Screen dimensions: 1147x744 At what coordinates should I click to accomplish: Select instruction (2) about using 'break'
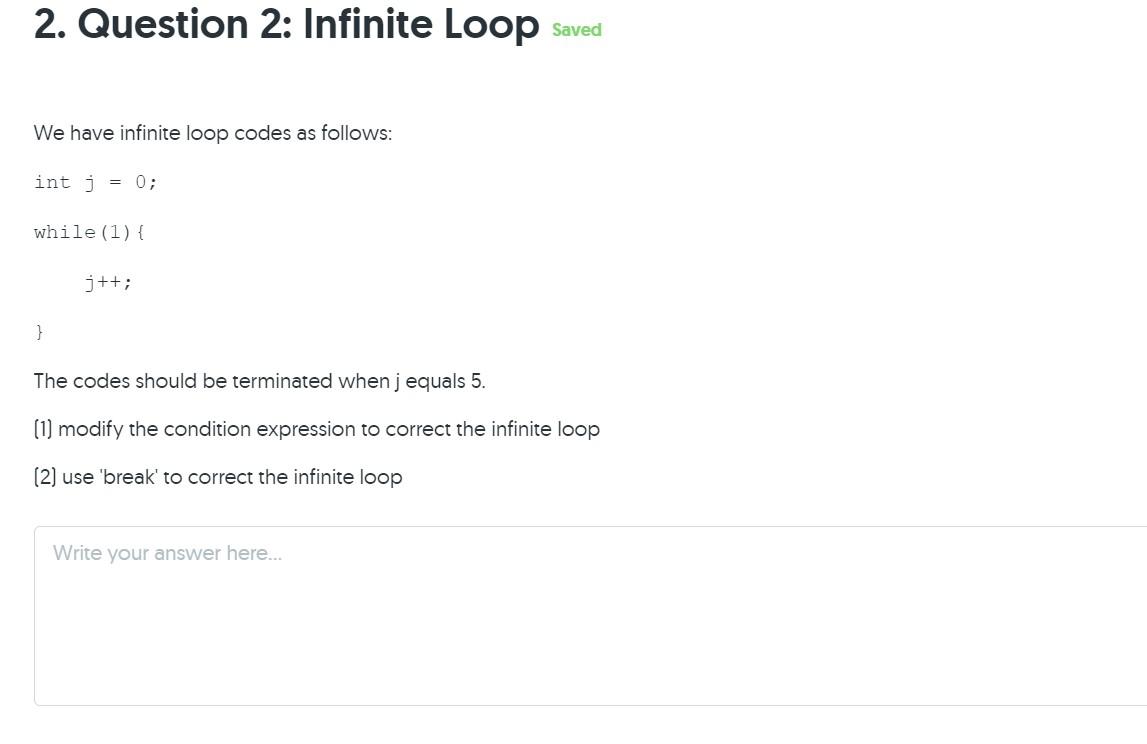(x=217, y=477)
